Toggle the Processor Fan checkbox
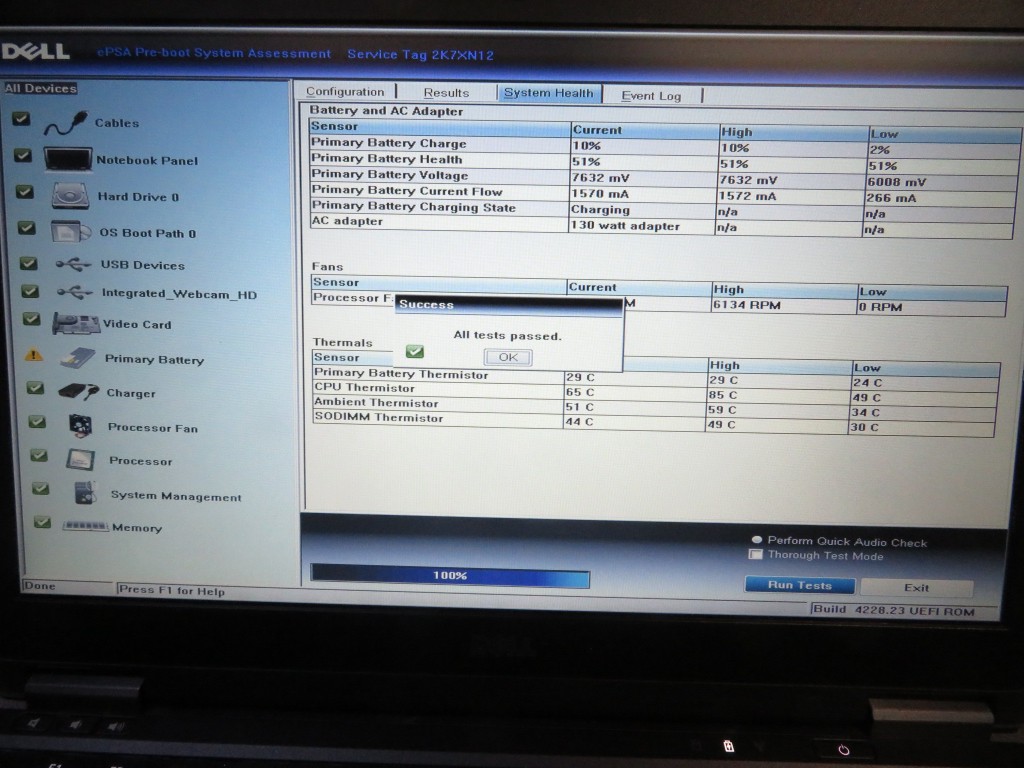This screenshot has height=768, width=1024. (37, 422)
